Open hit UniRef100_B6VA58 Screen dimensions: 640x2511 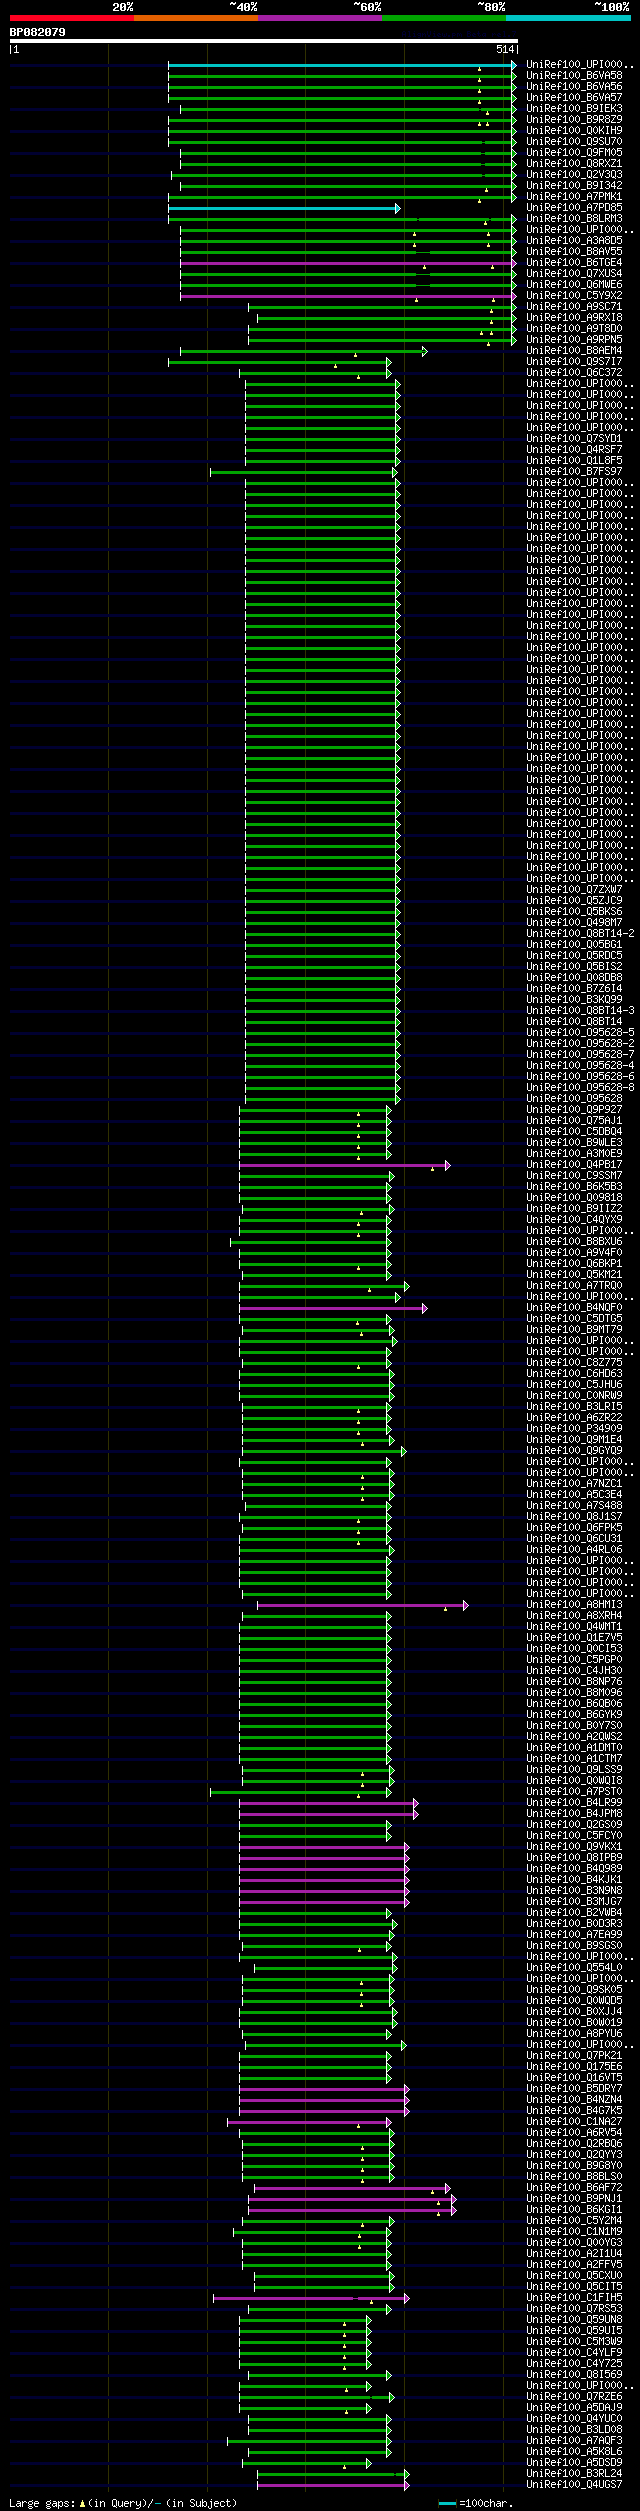[574, 76]
